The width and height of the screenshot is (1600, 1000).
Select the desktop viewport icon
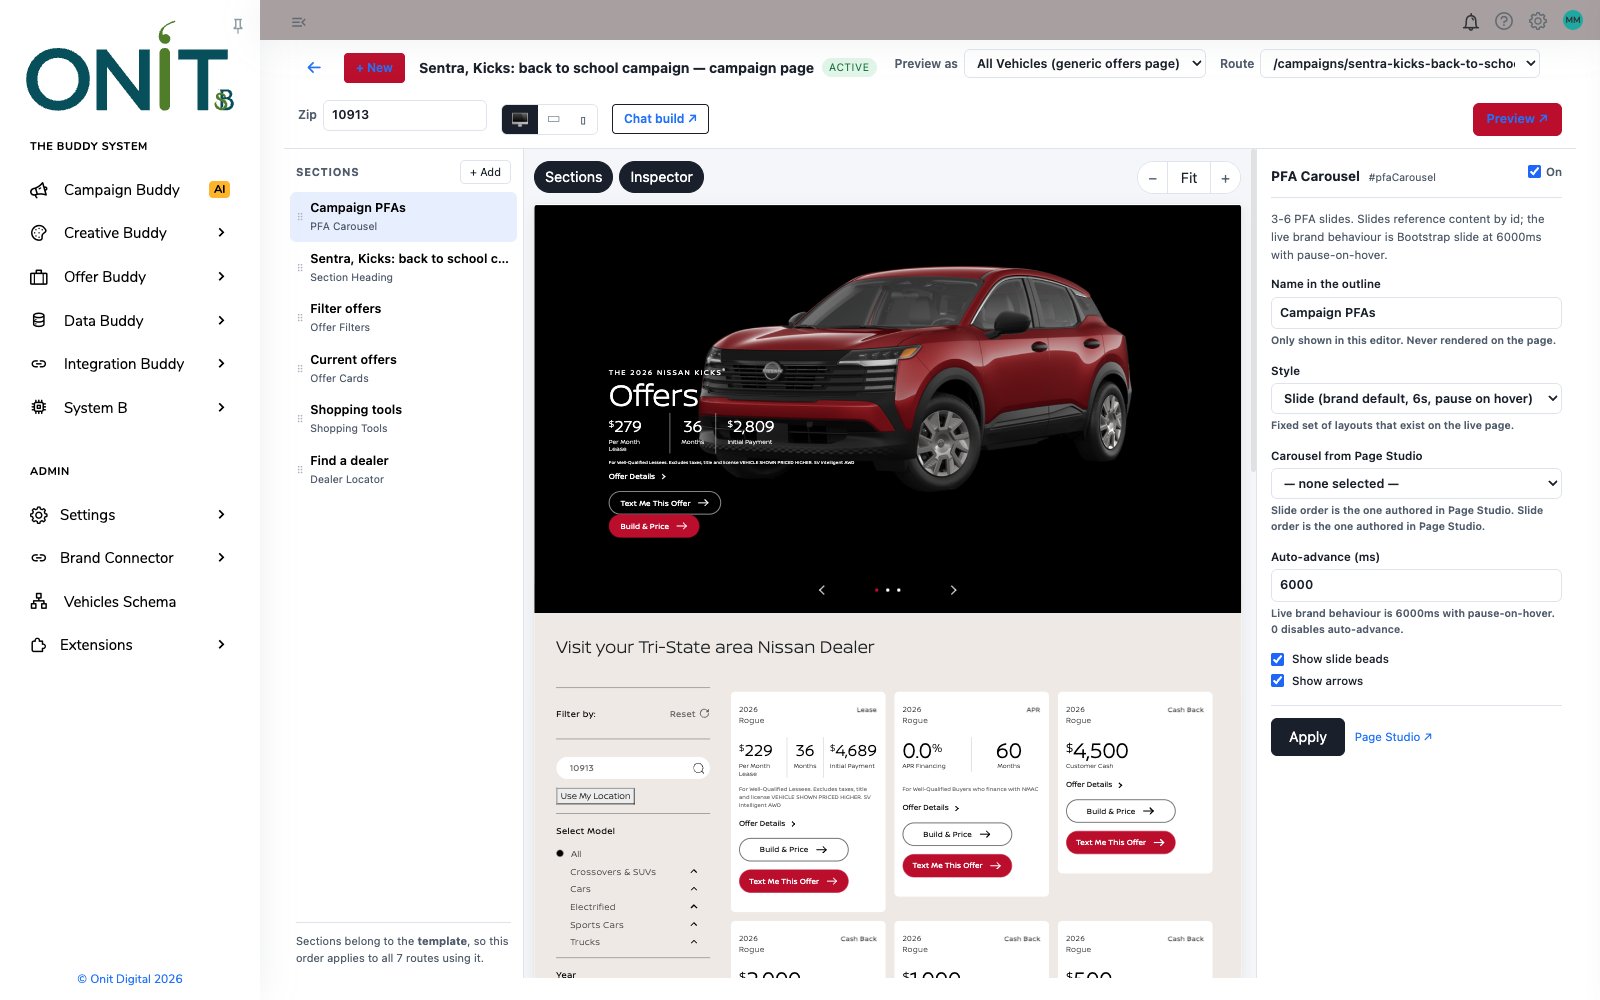[520, 119]
